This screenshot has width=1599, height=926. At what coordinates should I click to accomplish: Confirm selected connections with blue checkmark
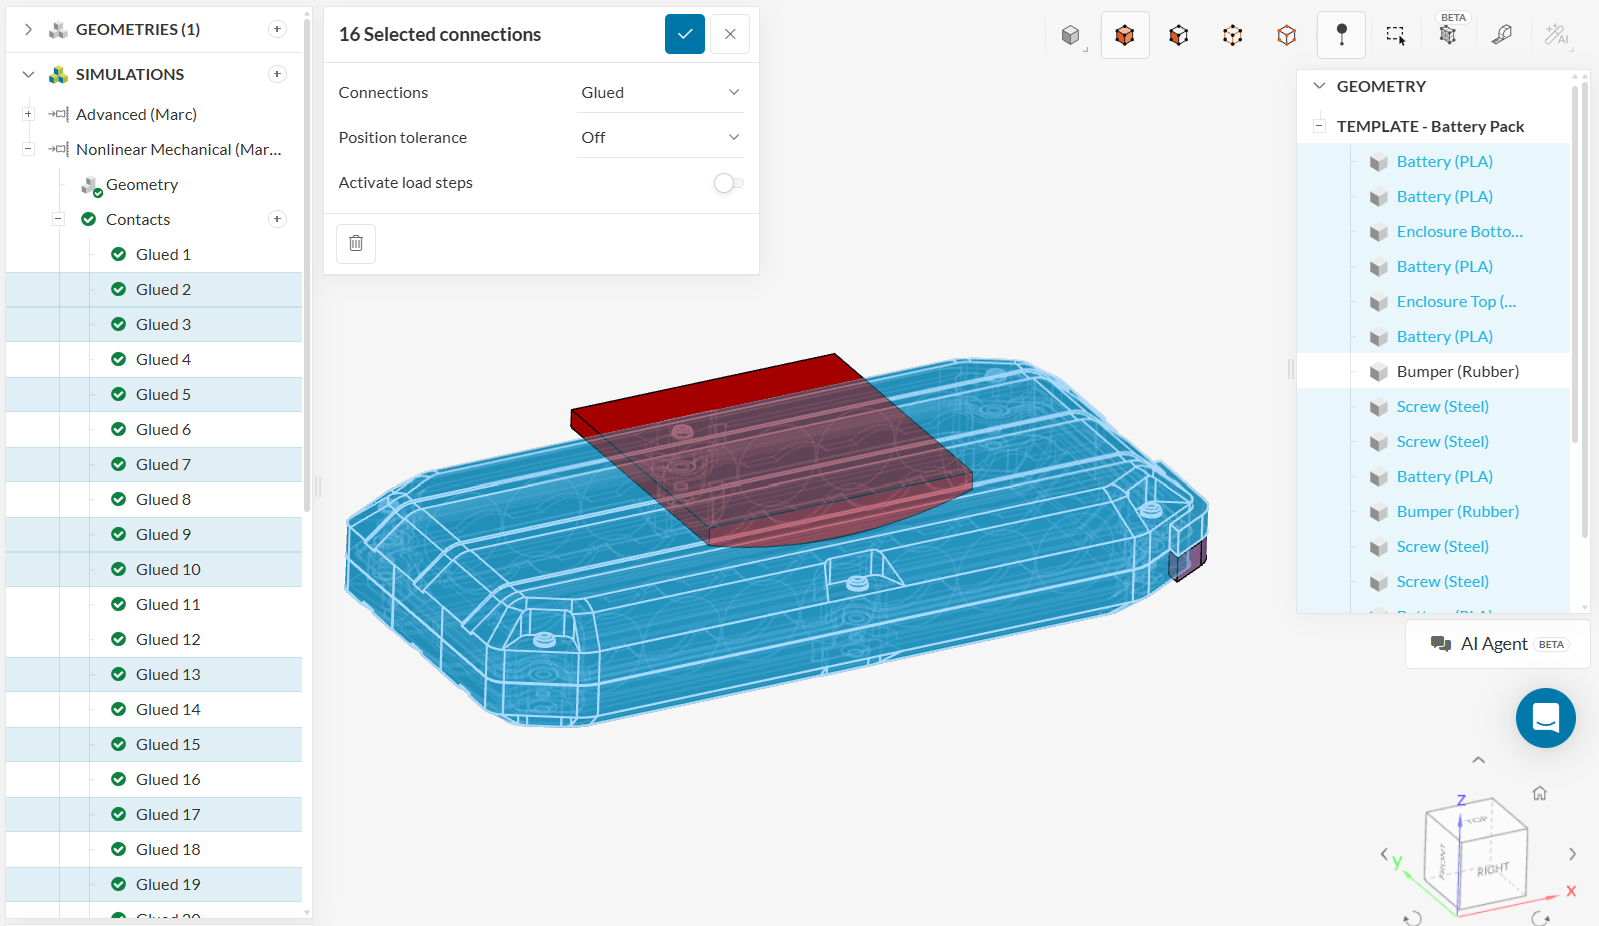coord(685,34)
